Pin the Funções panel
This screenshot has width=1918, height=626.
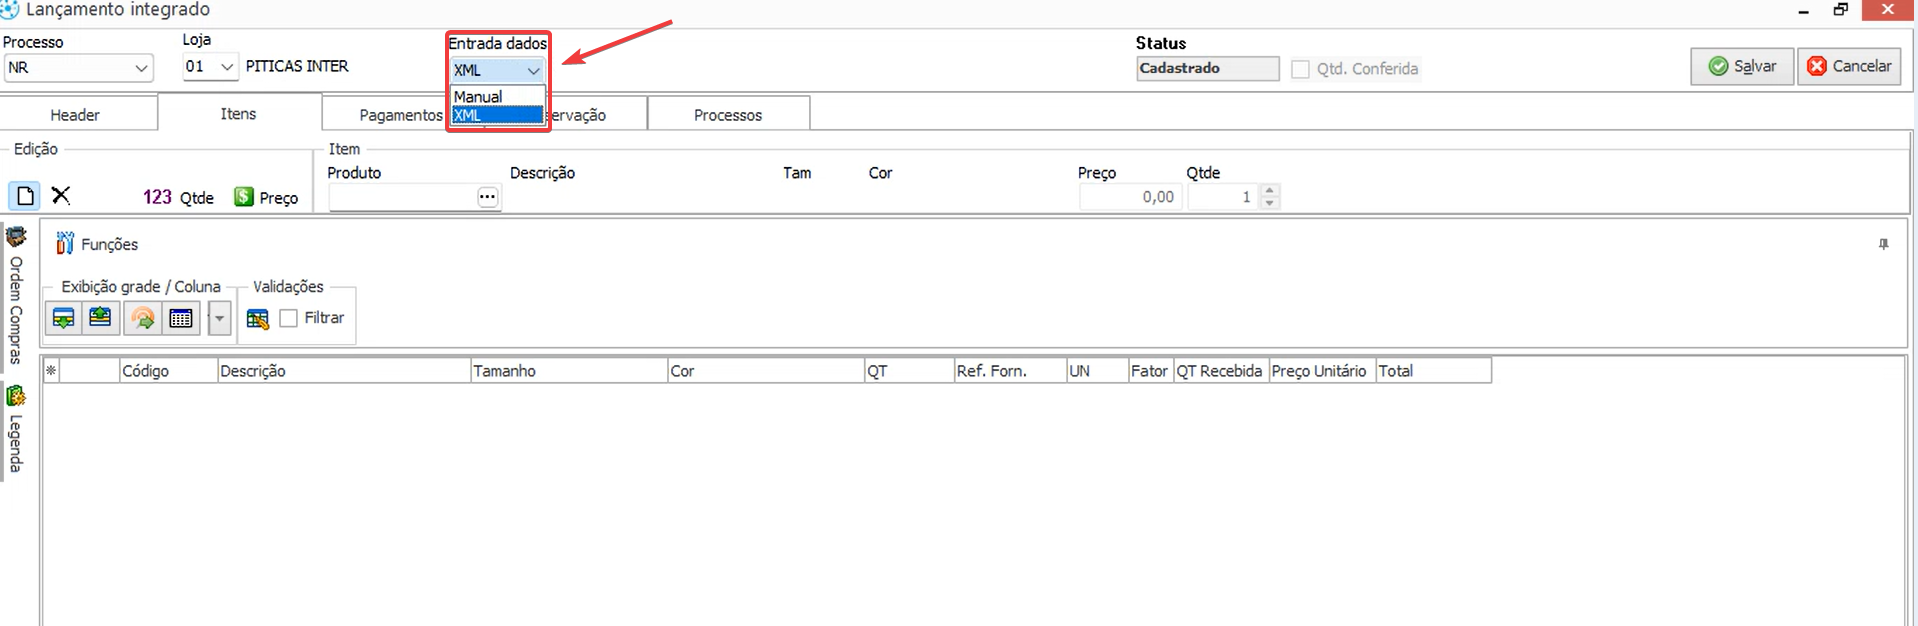(x=1883, y=244)
